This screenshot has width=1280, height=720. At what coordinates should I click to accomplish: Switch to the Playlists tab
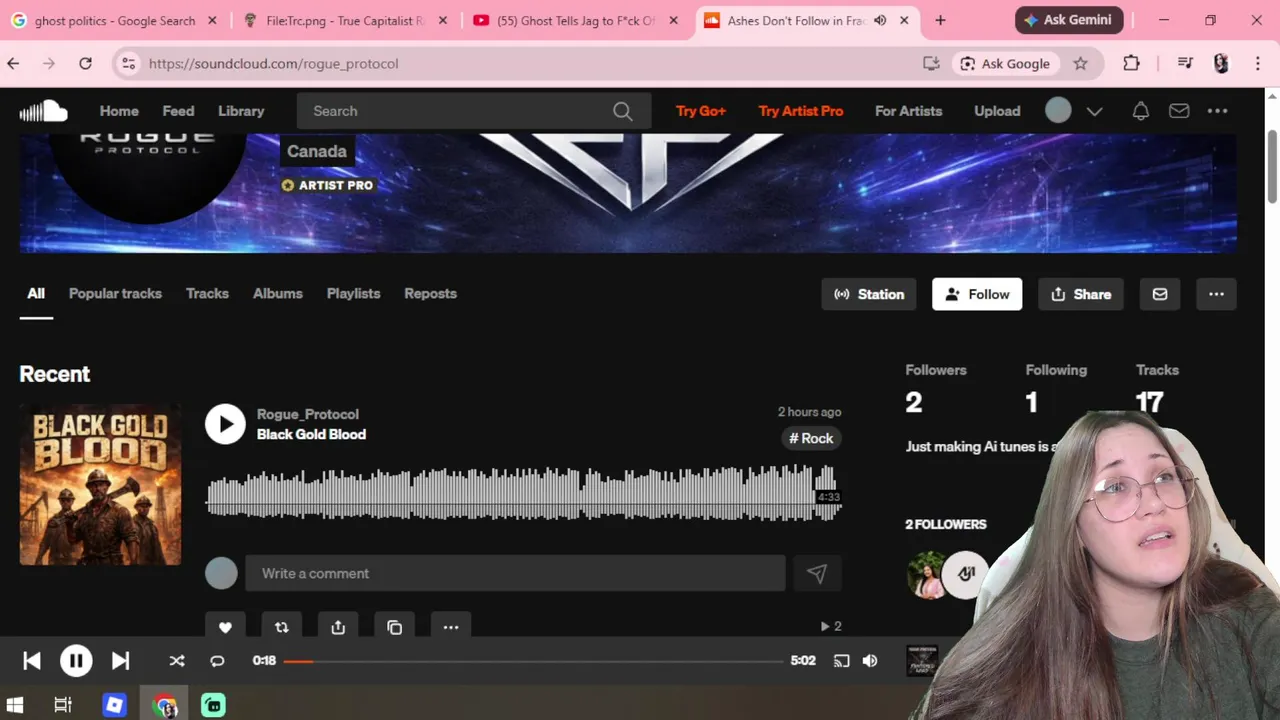[x=353, y=293]
